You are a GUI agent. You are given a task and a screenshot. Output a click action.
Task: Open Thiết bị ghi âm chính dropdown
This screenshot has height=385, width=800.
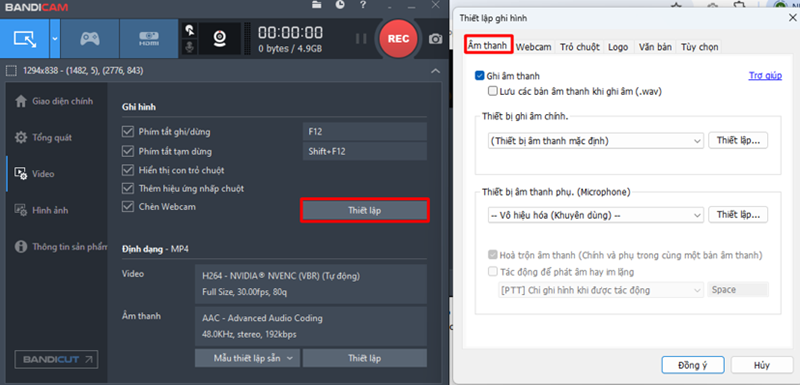596,141
